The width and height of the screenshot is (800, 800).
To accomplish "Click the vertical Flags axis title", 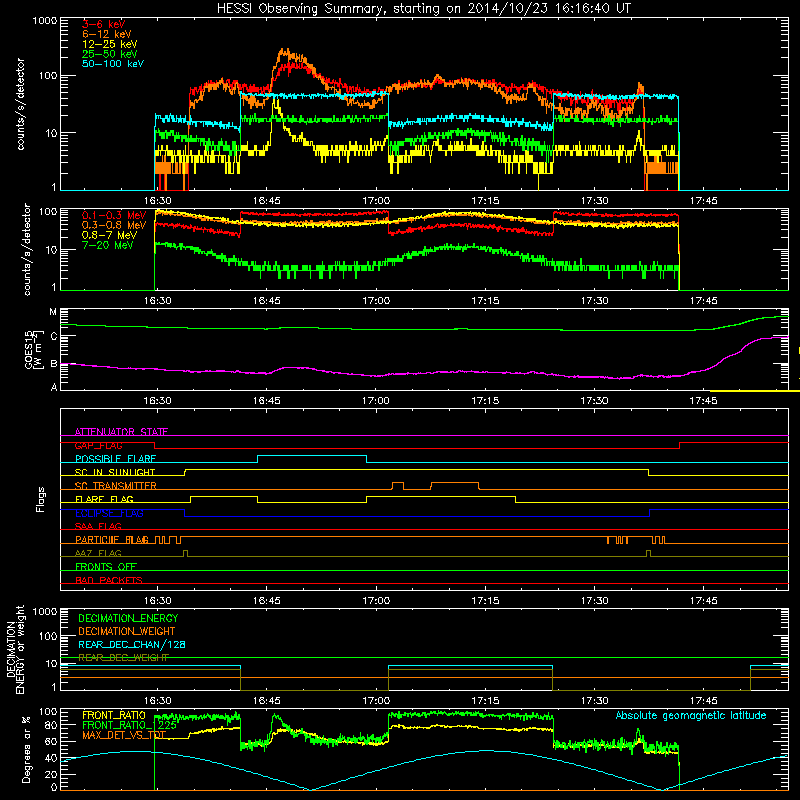I will pyautogui.click(x=41, y=499).
